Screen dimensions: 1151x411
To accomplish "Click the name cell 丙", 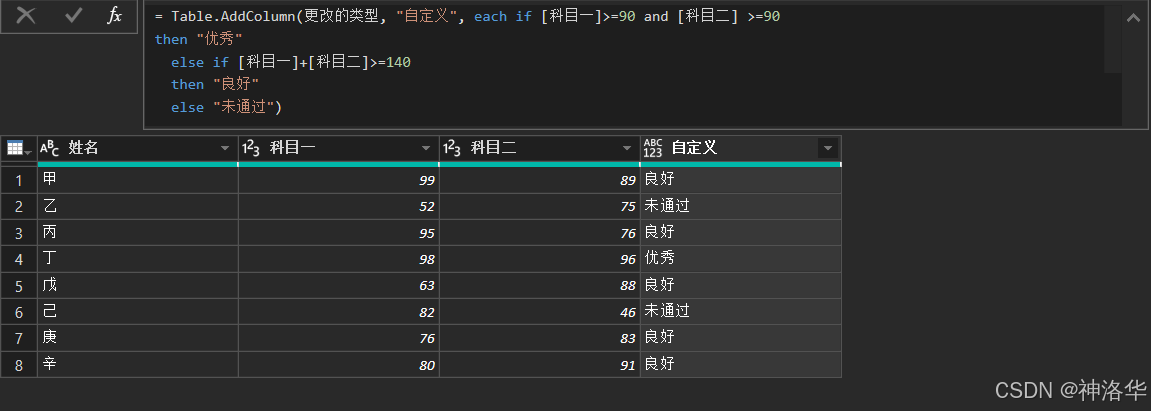I will (x=138, y=233).
